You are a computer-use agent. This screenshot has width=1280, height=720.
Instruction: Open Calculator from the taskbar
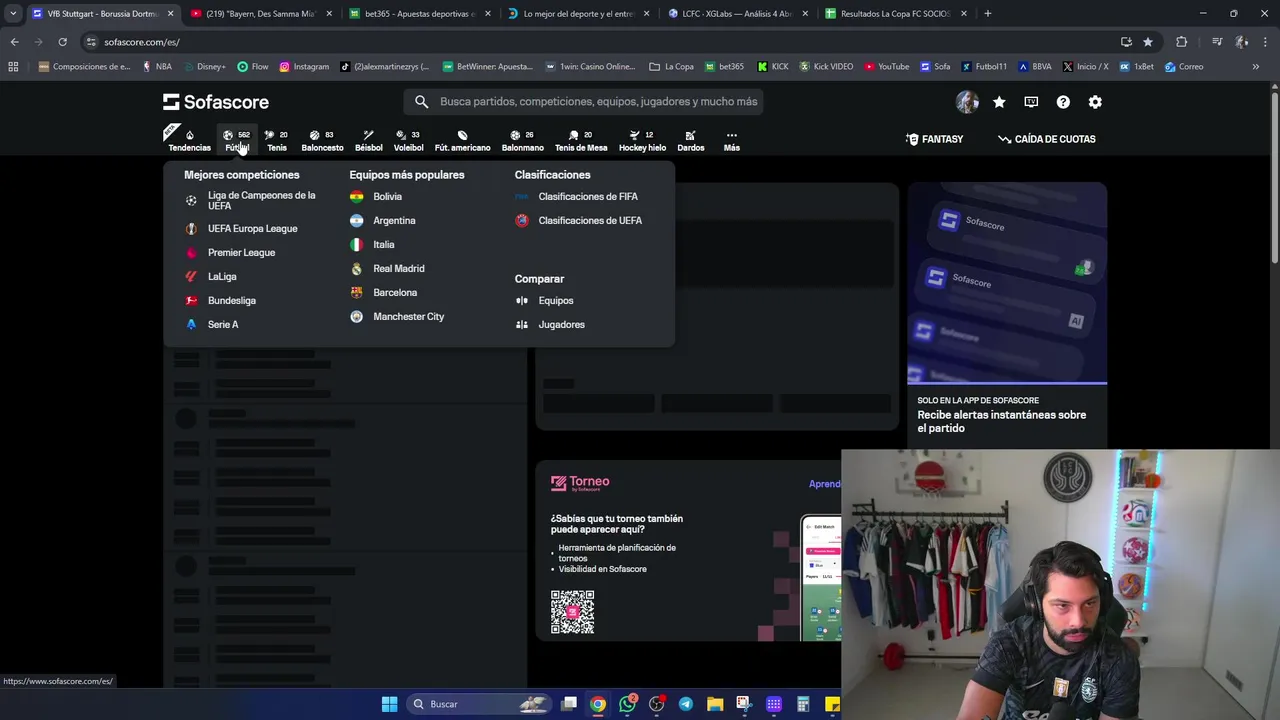coord(803,704)
